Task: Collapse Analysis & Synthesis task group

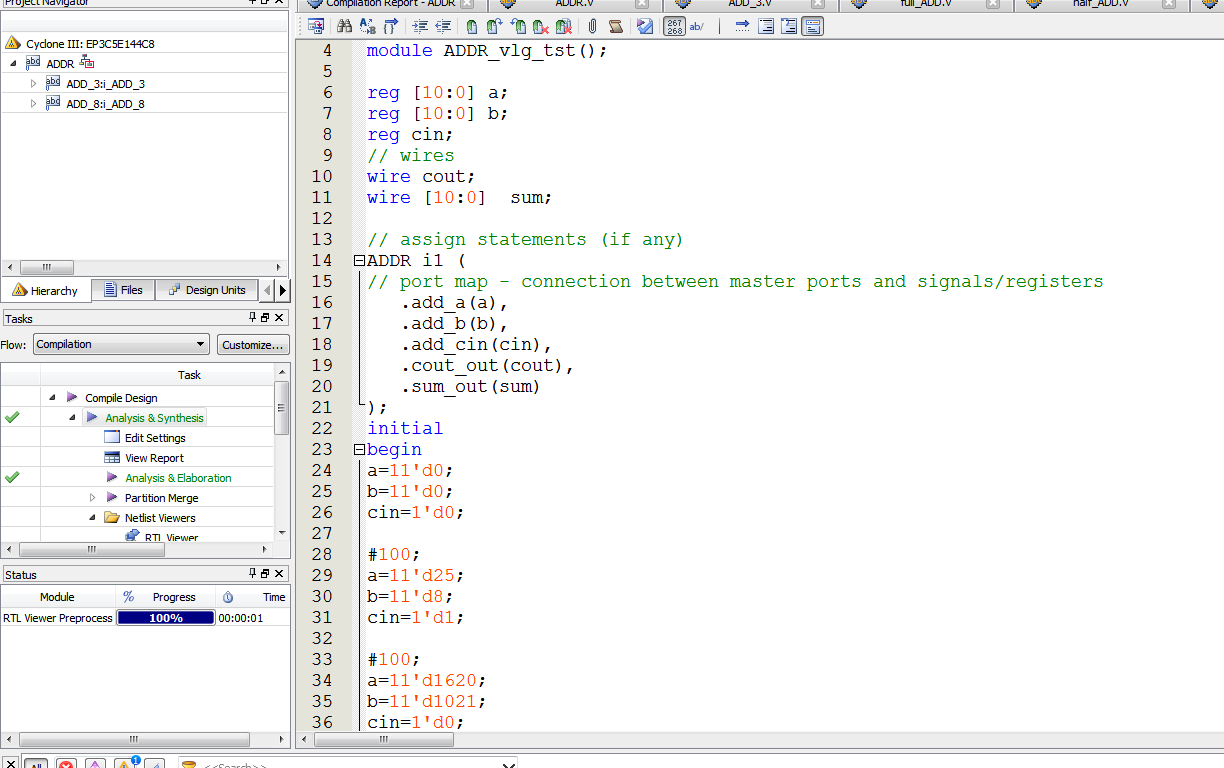Action: tap(72, 418)
